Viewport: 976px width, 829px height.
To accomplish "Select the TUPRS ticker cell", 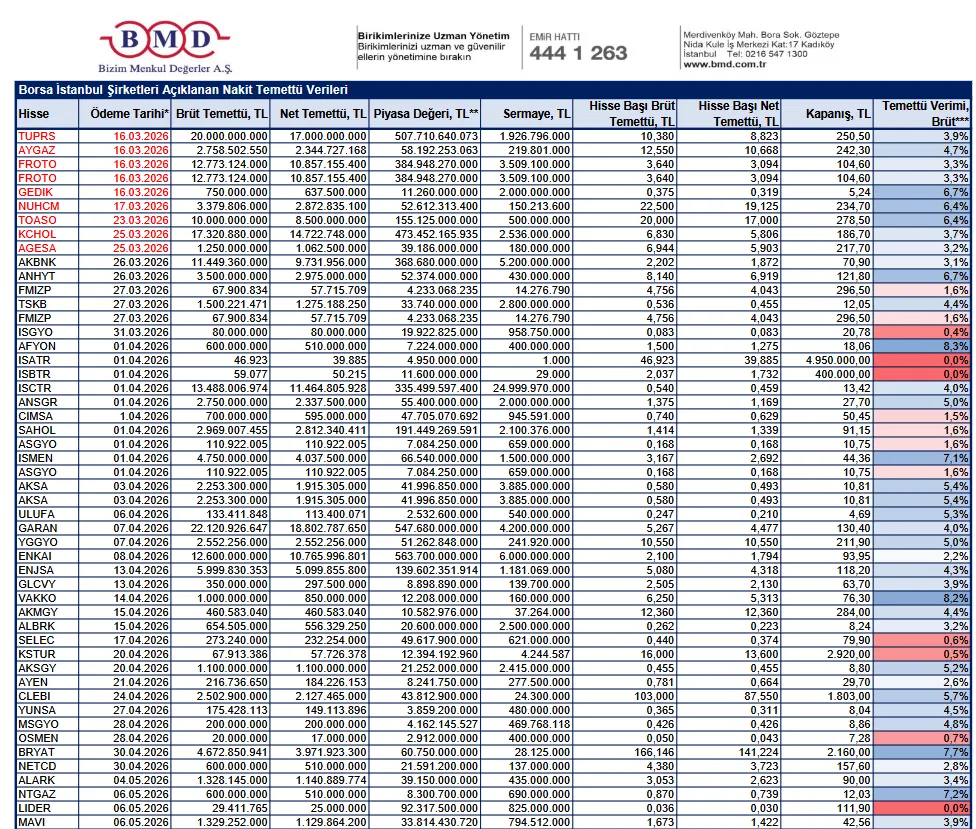I will pos(38,135).
